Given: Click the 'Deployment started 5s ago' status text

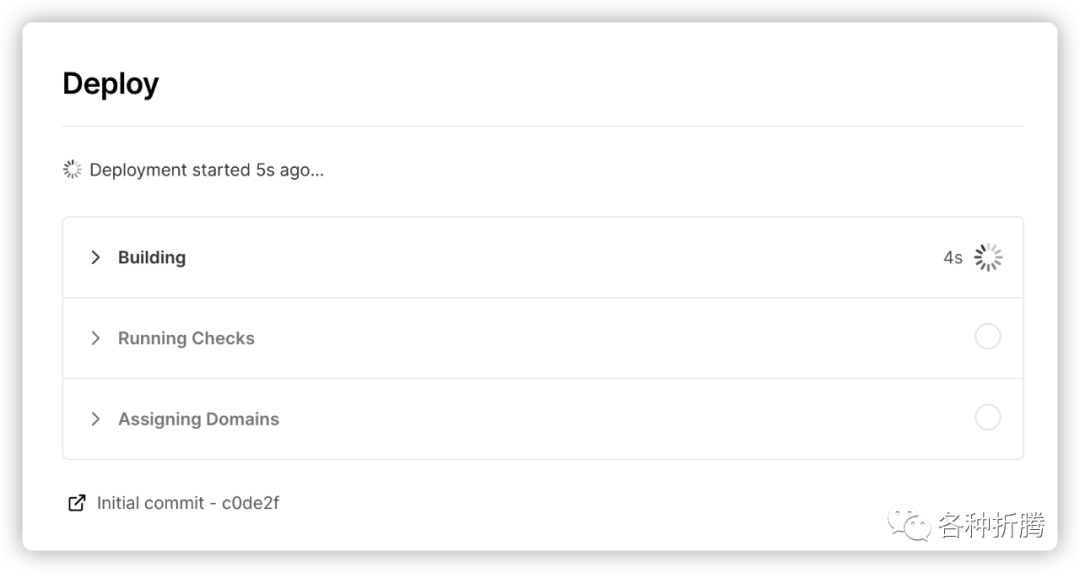Looking at the screenshot, I should tap(206, 170).
